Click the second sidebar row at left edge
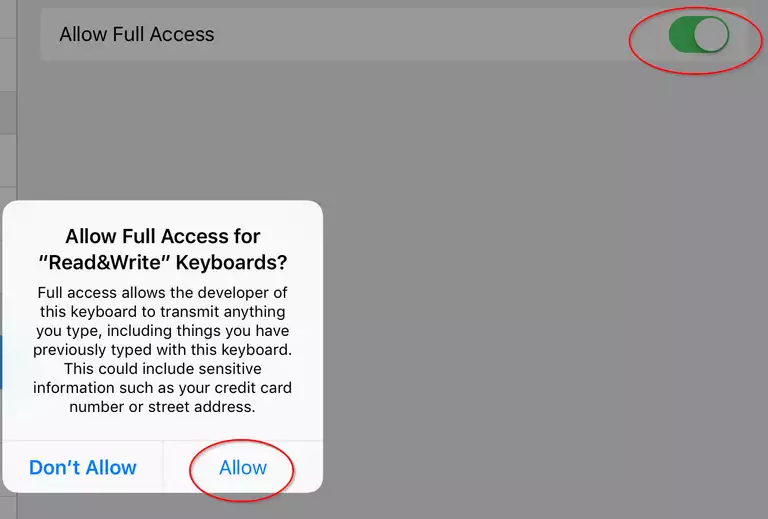The image size is (768, 519). tap(8, 65)
